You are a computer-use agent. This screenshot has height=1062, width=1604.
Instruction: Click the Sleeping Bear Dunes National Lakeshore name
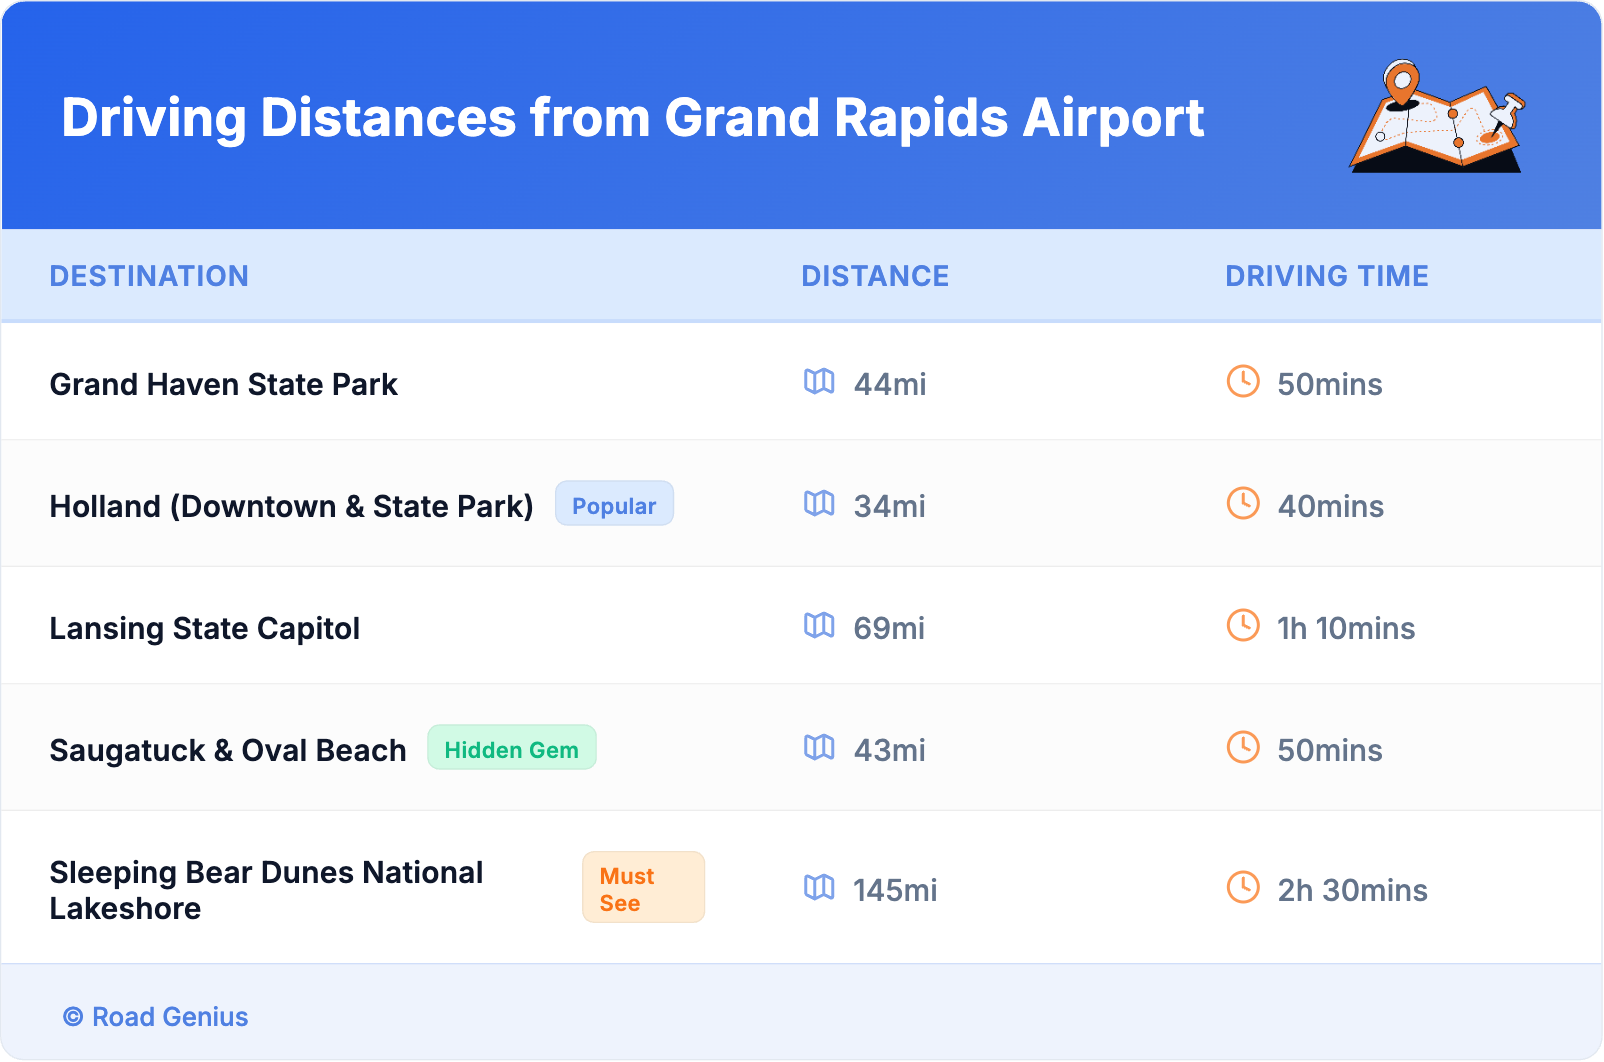(x=266, y=890)
